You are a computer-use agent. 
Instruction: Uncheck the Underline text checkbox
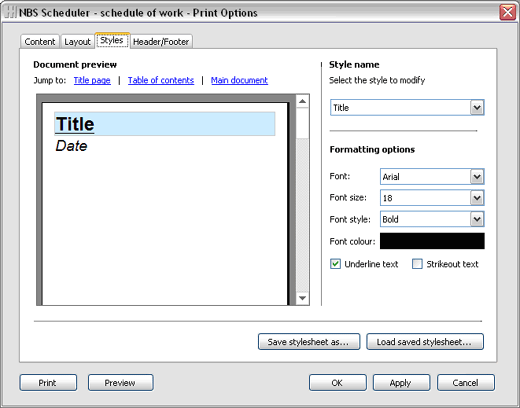[335, 264]
